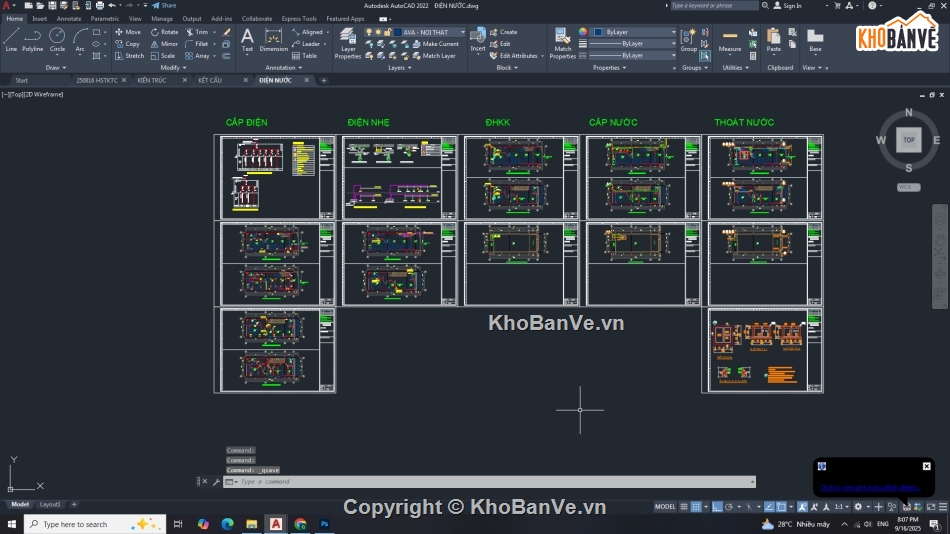Open the Annotate ribbon tab
Viewport: 950px width, 534px height.
coord(69,18)
